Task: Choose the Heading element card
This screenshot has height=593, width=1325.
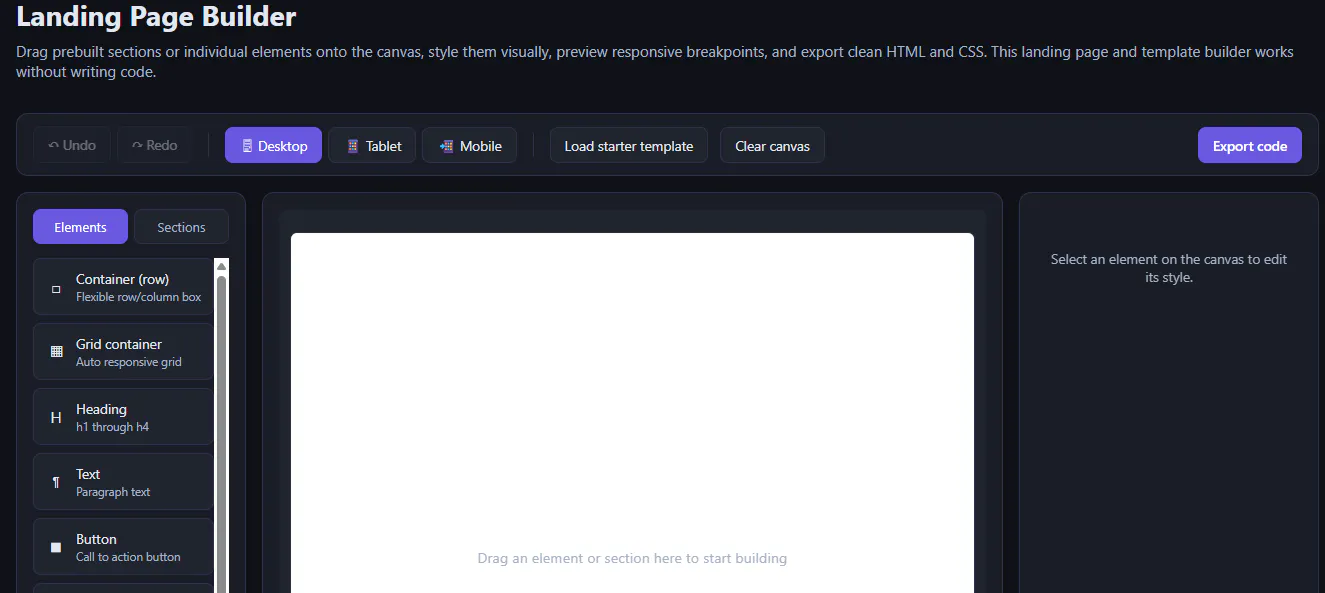Action: (123, 417)
